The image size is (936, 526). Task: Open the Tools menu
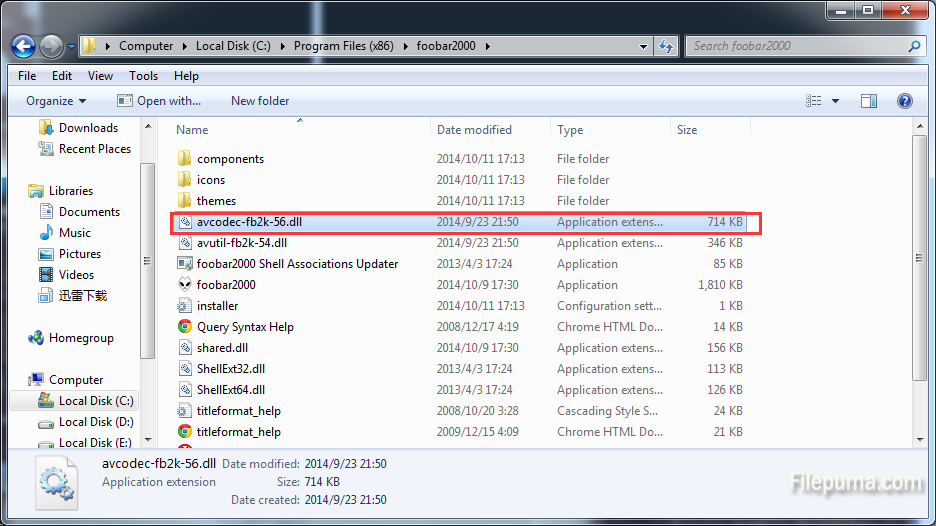[143, 76]
